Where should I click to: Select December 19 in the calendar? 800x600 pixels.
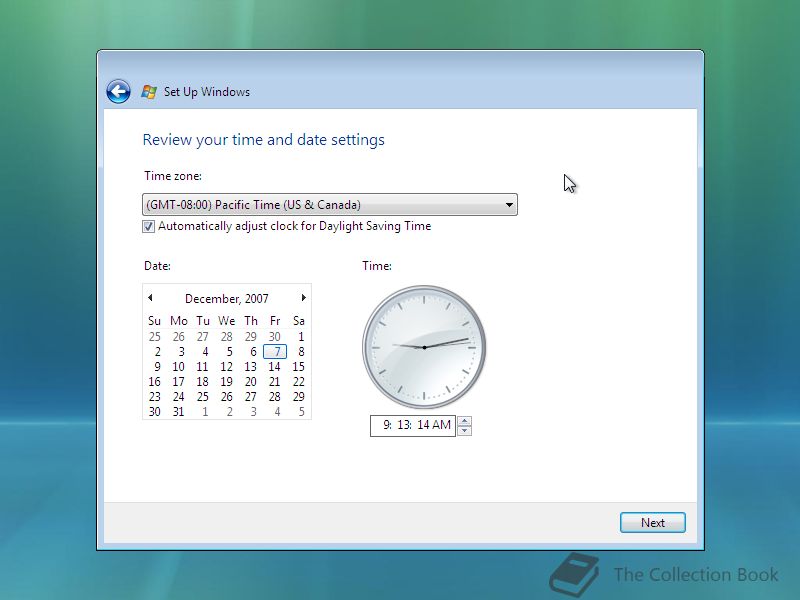(x=227, y=382)
